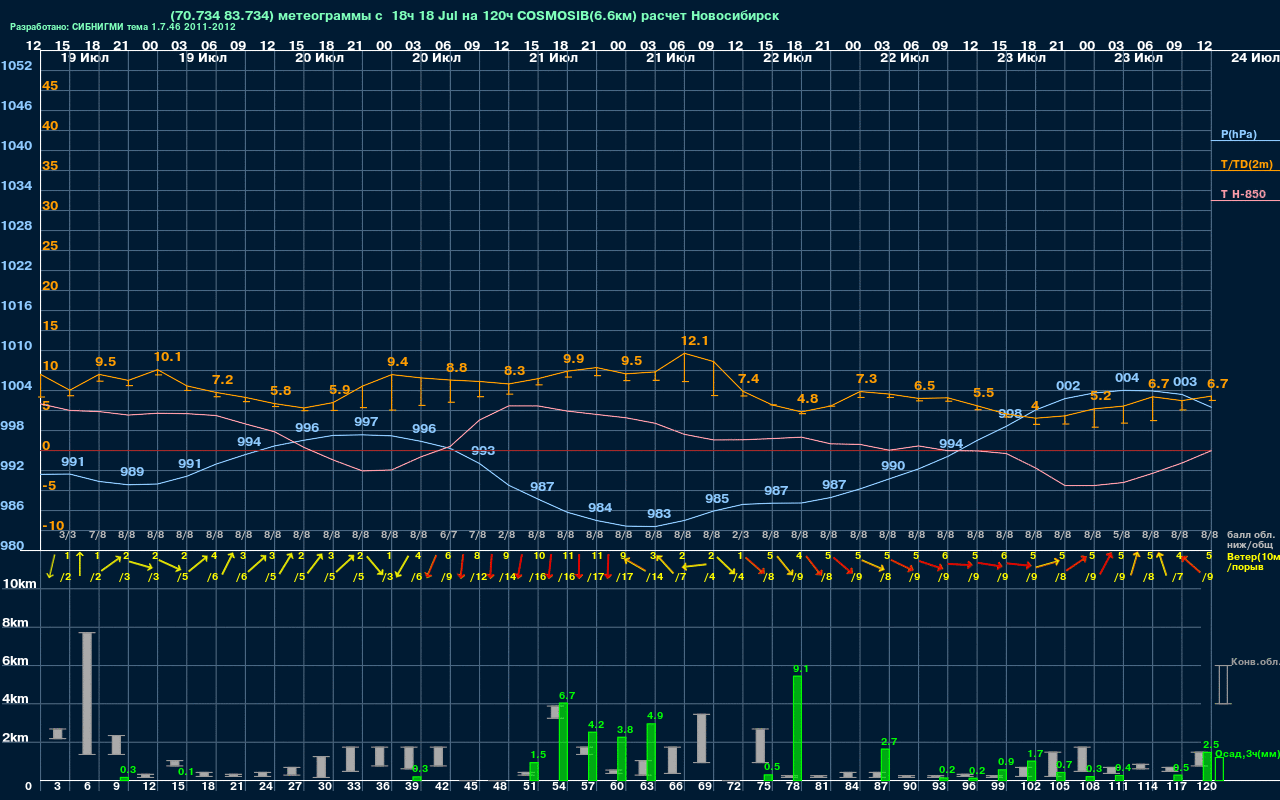Click the 'балл обл. ниж/общ' cloudiness label
This screenshot has width=1280, height=800.
pos(1253,540)
